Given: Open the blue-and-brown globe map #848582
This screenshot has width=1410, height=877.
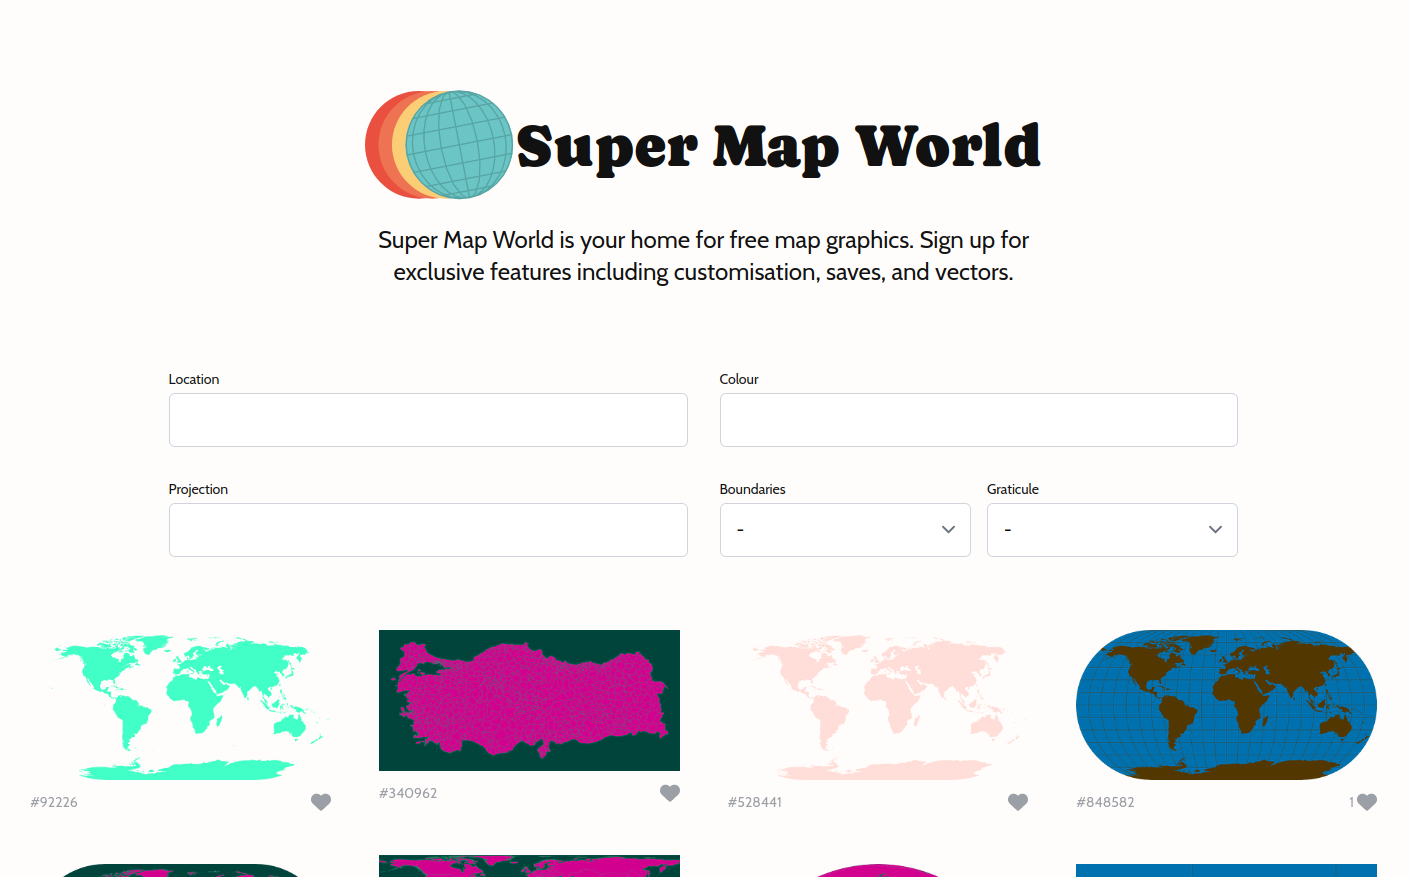Looking at the screenshot, I should coord(1225,704).
